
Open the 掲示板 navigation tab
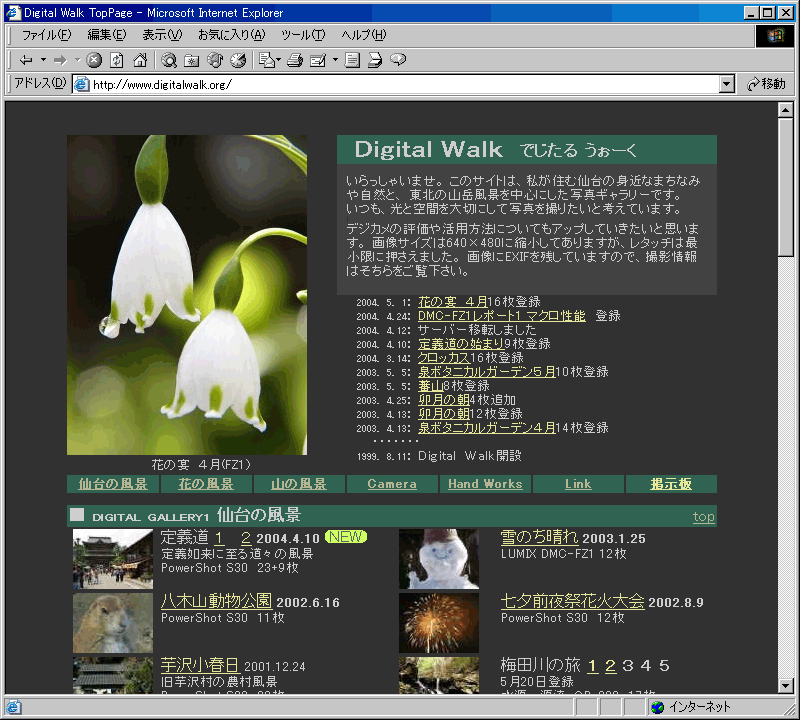point(671,484)
